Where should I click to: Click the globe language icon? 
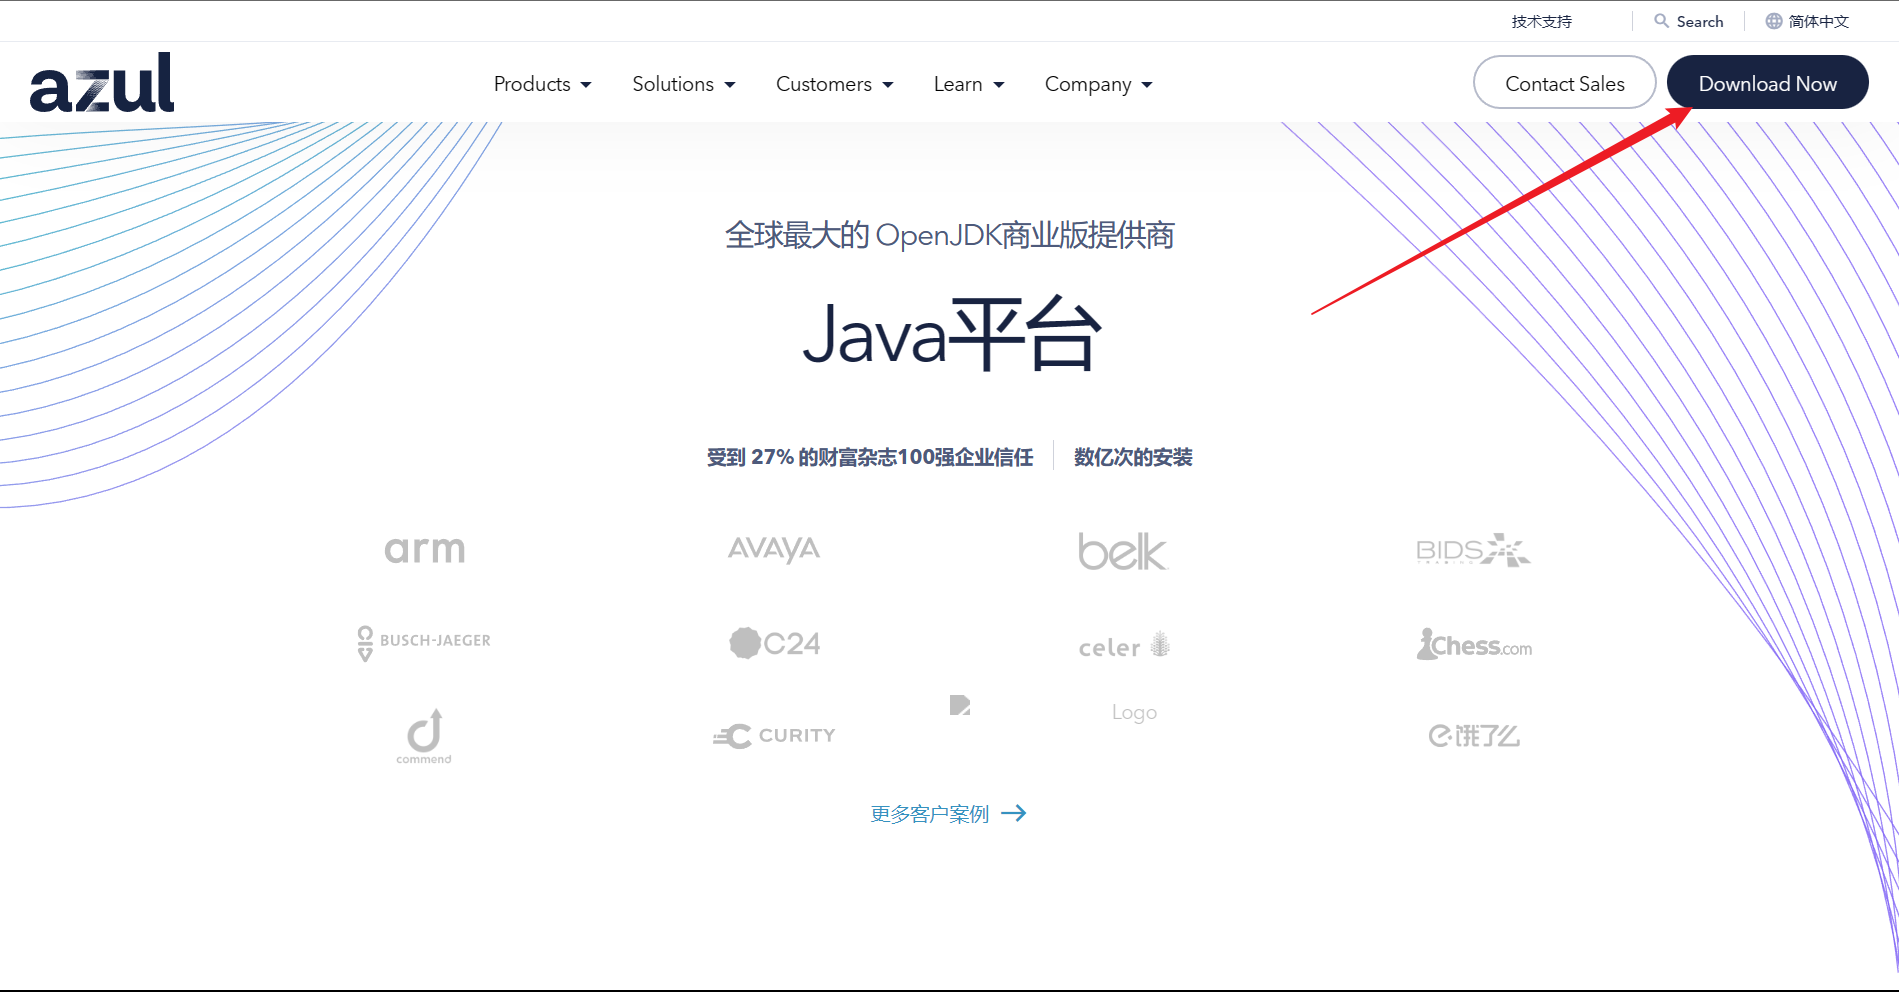1773,21
